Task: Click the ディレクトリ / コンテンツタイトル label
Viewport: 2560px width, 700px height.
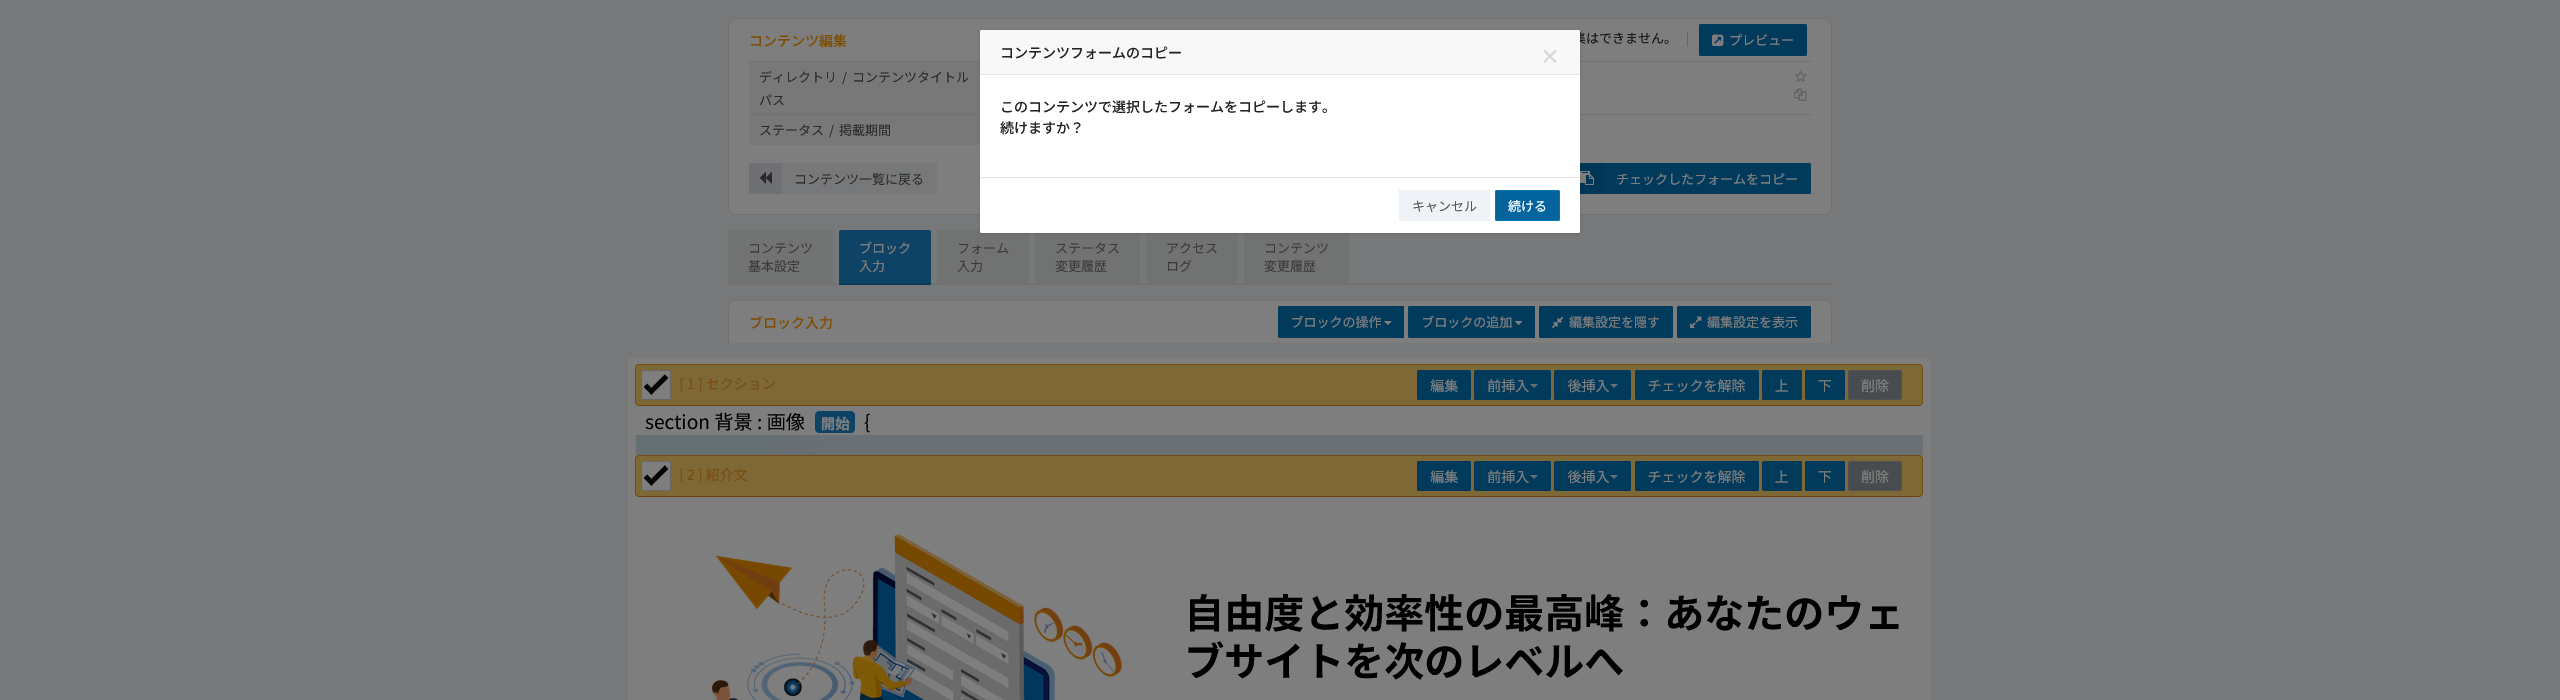Action: click(x=864, y=77)
